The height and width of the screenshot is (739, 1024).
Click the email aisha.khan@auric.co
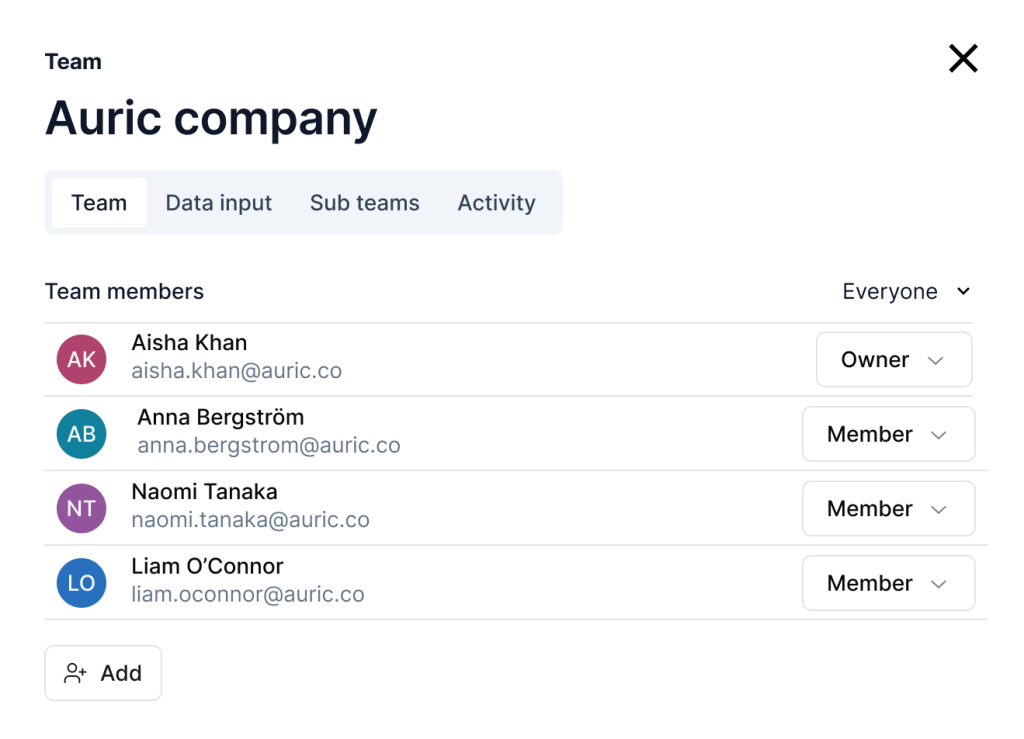237,371
